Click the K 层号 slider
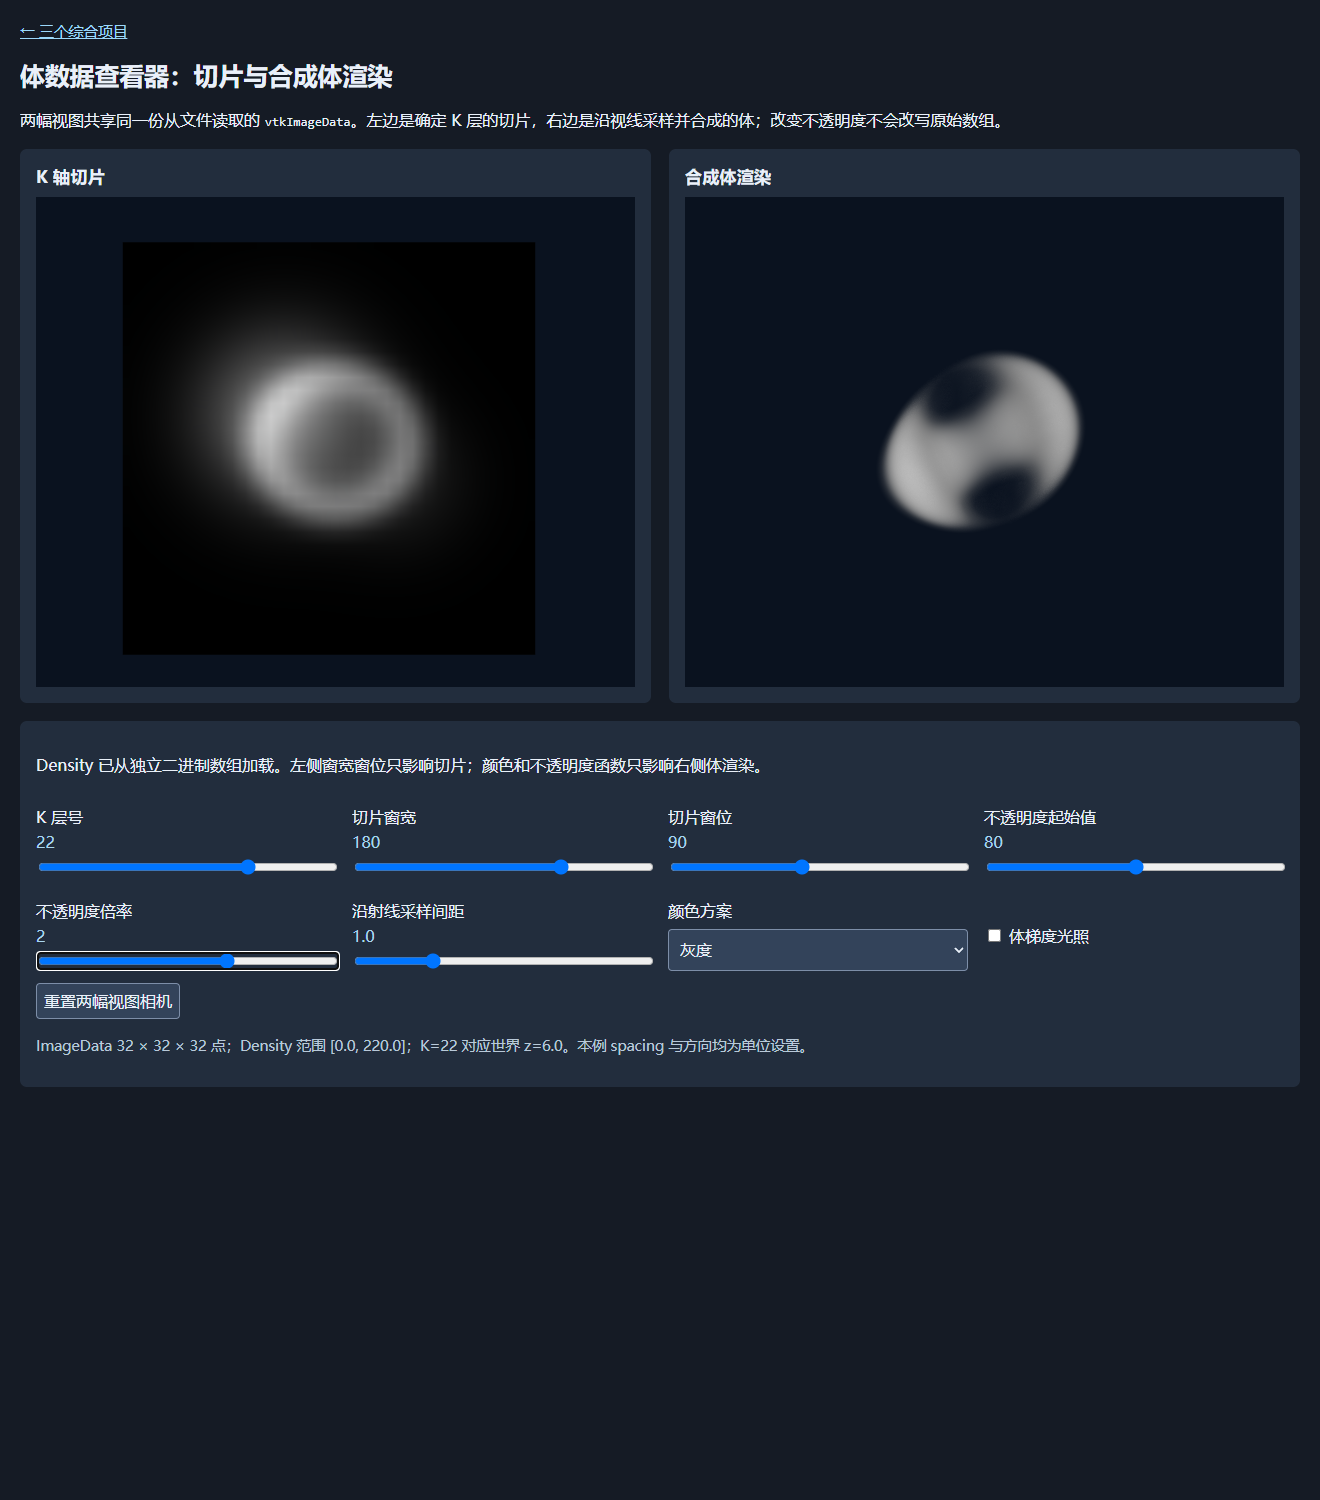The image size is (1320, 1500). click(x=188, y=867)
